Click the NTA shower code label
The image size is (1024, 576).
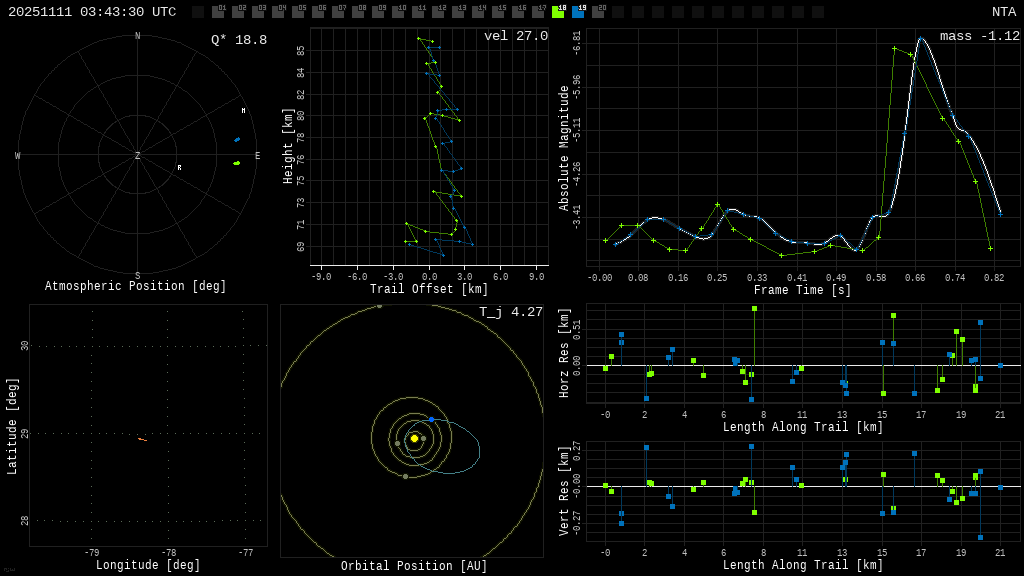tap(1003, 12)
